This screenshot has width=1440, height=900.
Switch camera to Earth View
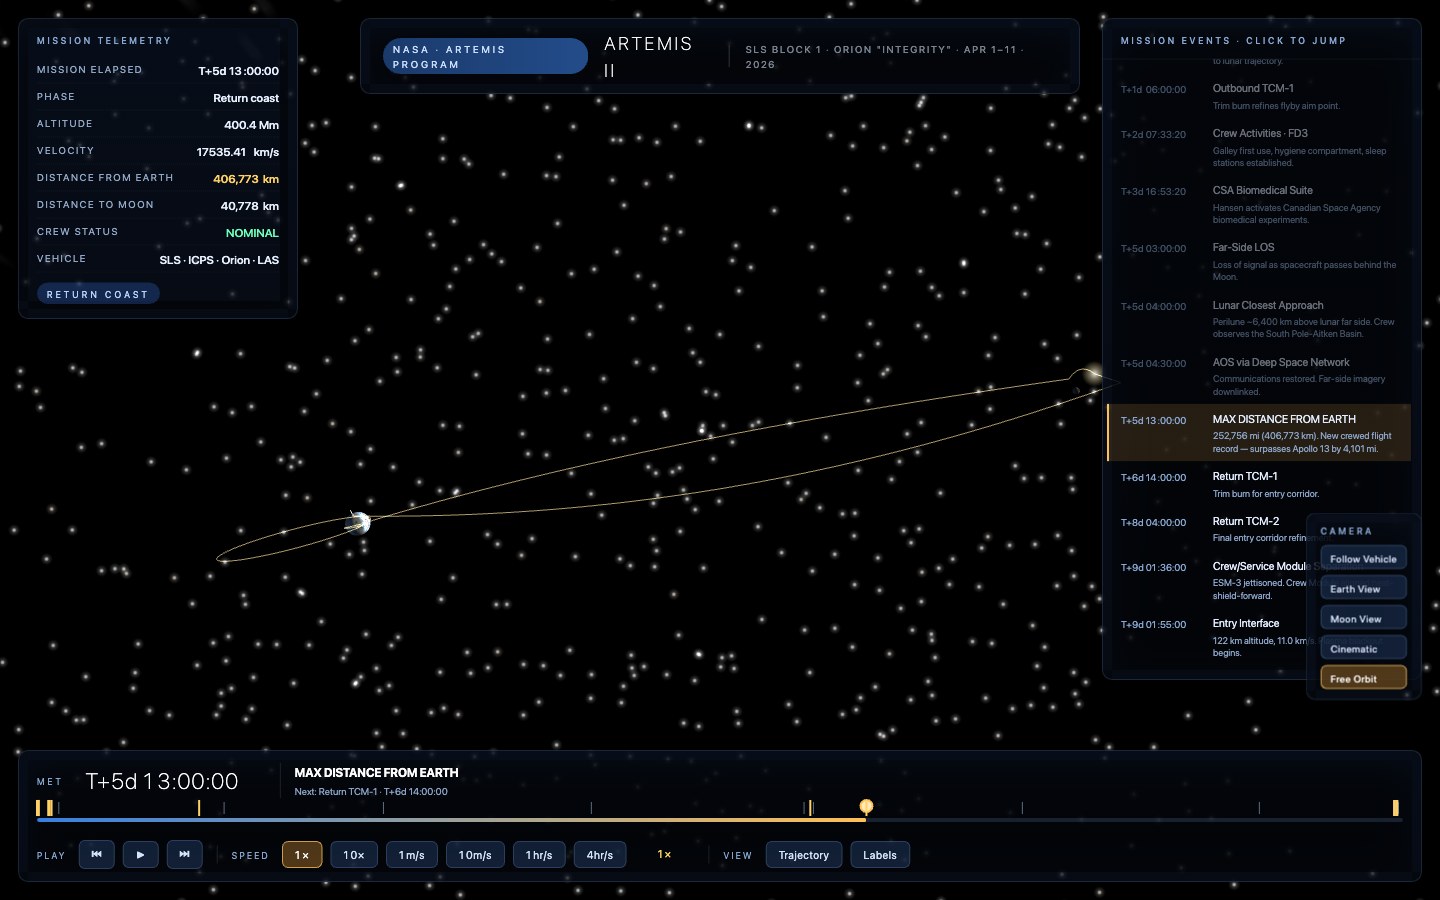(x=1363, y=589)
